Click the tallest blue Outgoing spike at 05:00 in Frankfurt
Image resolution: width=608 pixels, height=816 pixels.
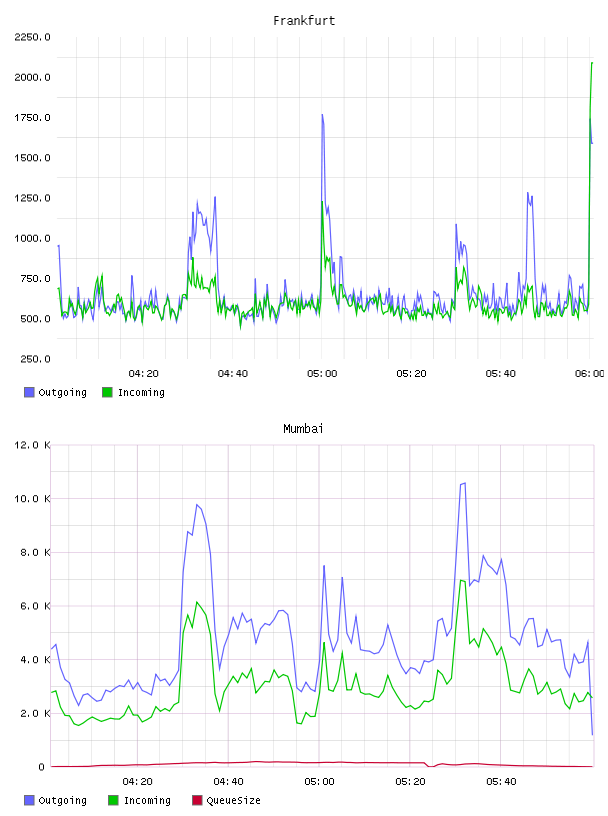(x=322, y=116)
